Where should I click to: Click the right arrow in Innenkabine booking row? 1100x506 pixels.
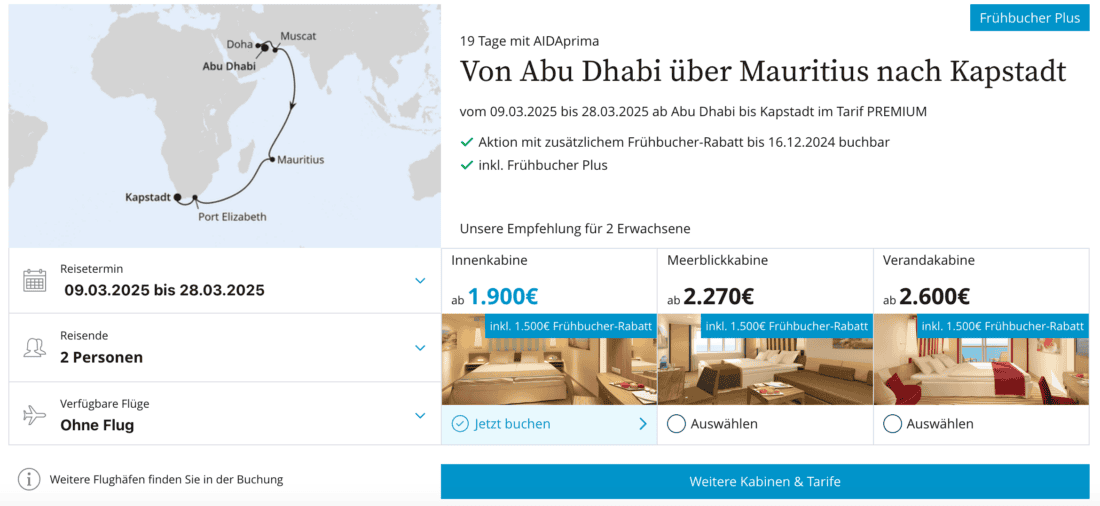tap(642, 424)
